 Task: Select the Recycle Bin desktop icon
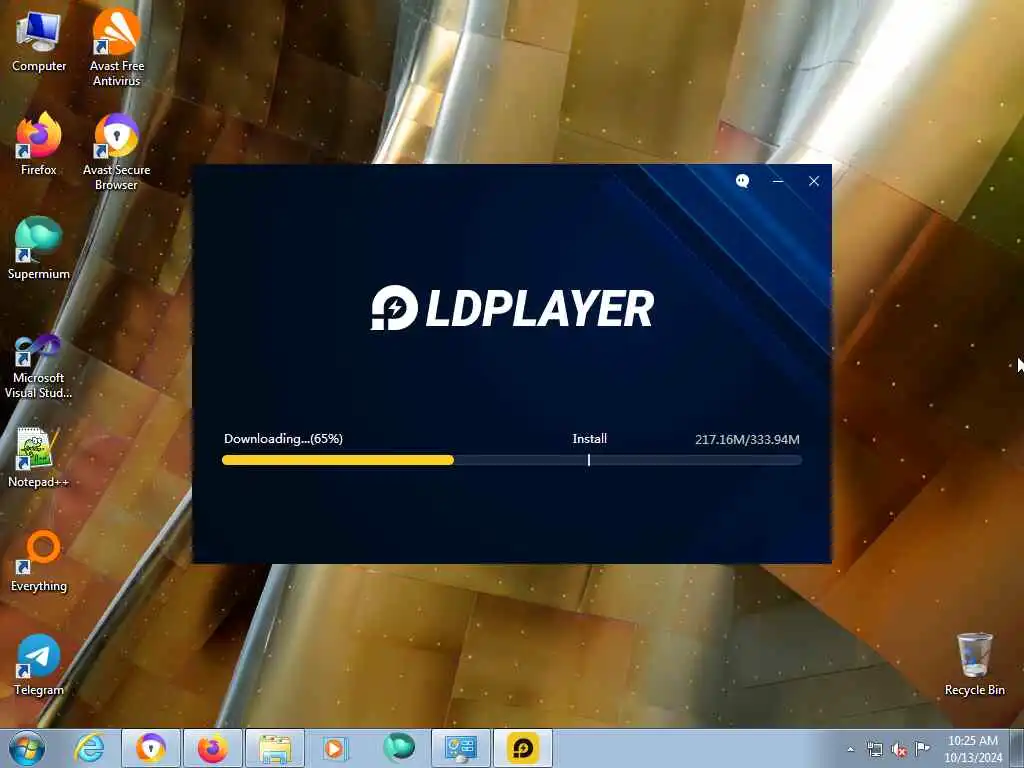tap(974, 664)
